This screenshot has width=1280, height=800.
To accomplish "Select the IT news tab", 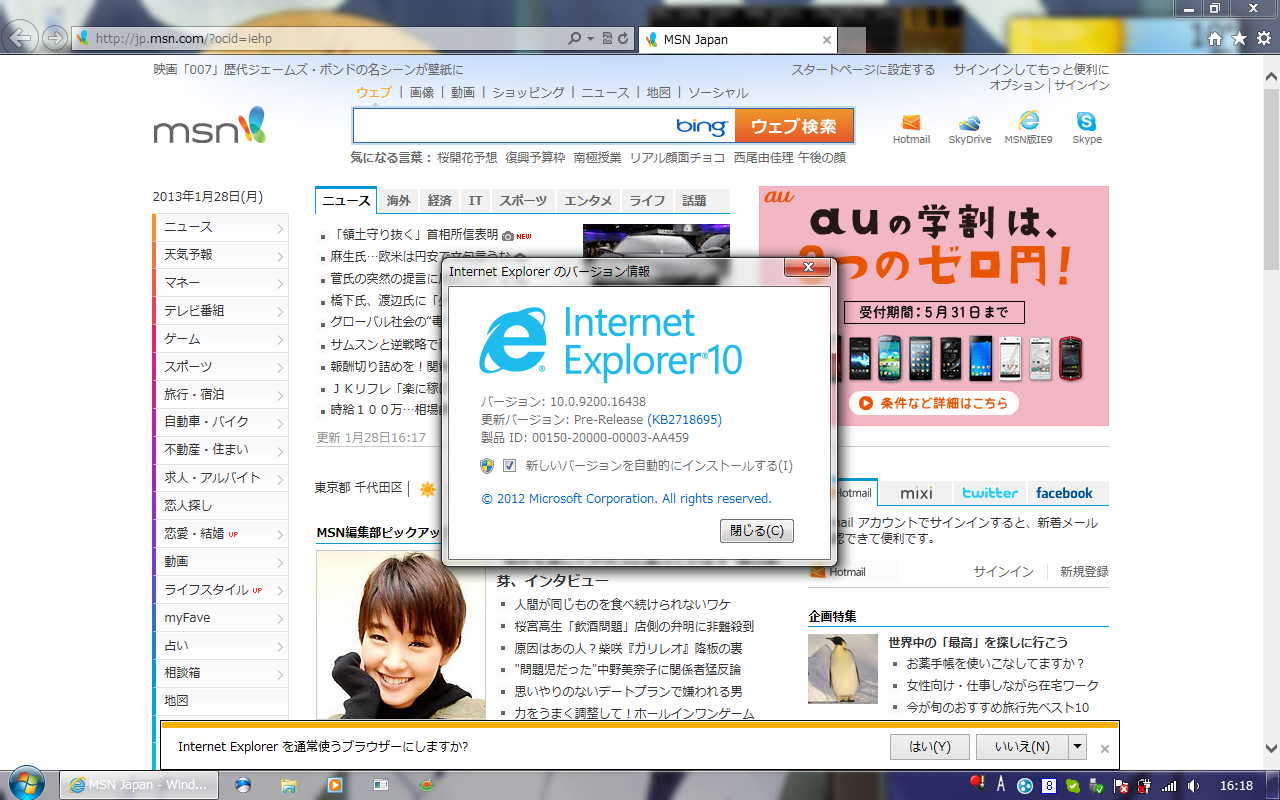I will pos(476,200).
